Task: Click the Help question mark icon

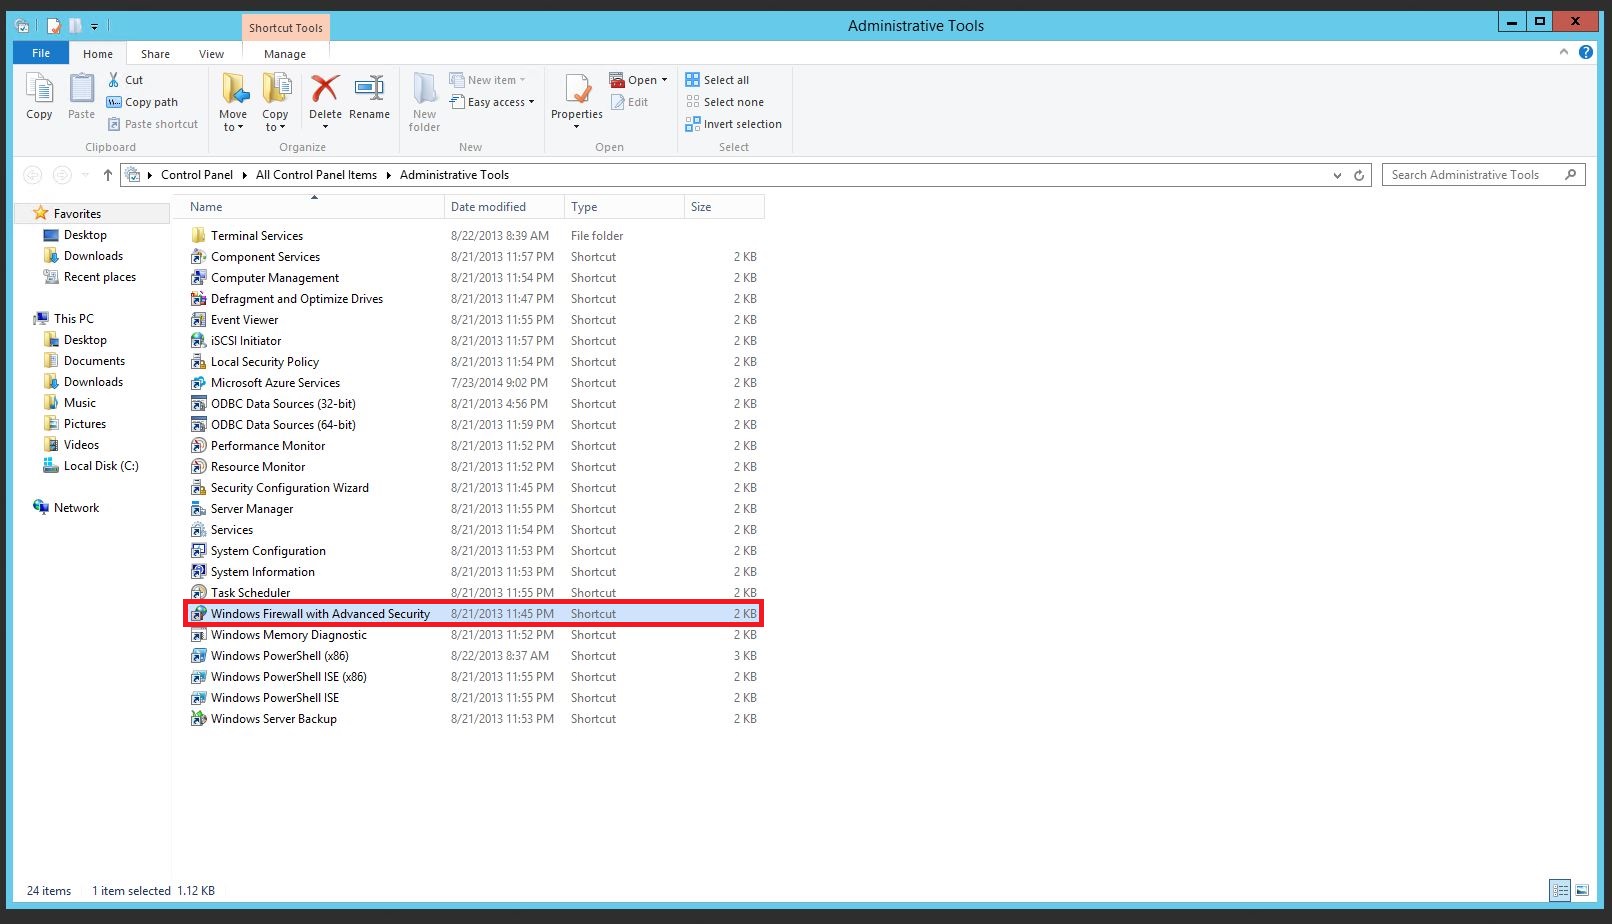Action: pos(1586,52)
